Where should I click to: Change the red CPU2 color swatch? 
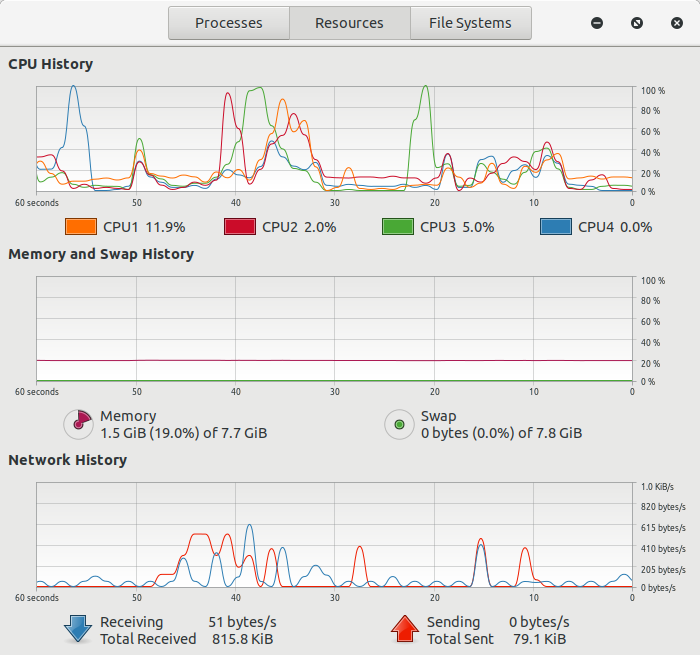240,227
